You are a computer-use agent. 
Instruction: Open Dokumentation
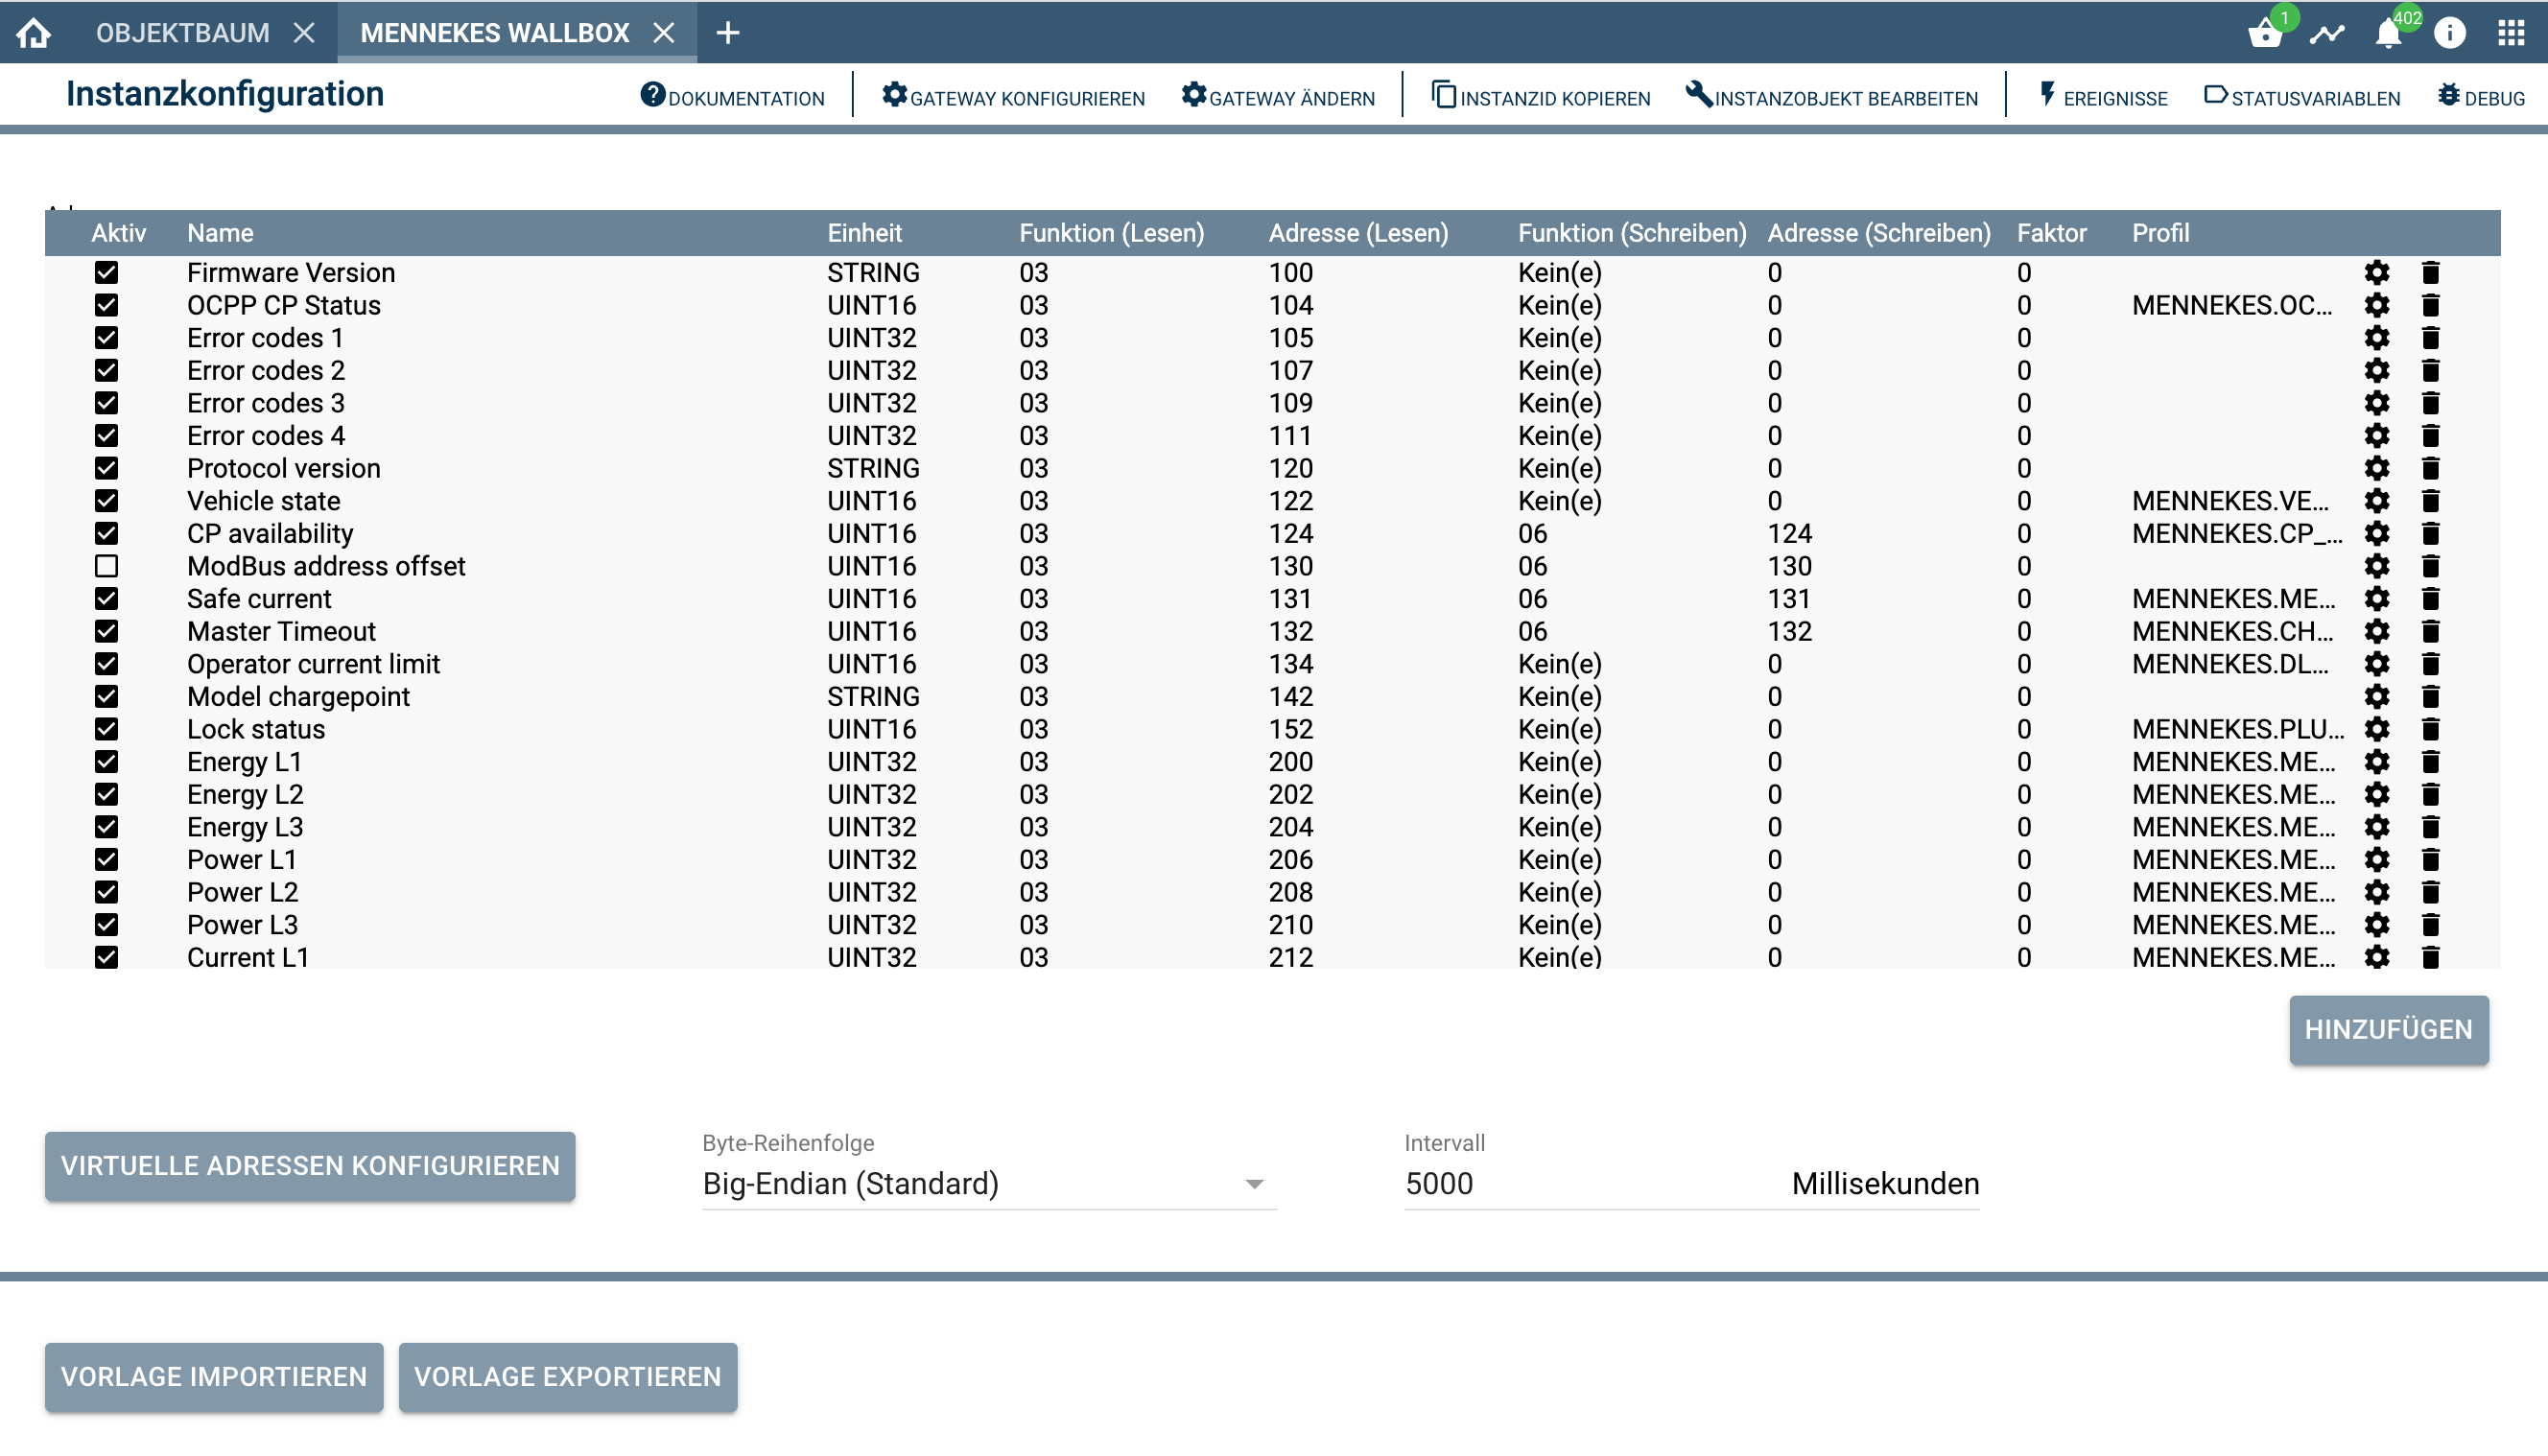click(x=732, y=97)
